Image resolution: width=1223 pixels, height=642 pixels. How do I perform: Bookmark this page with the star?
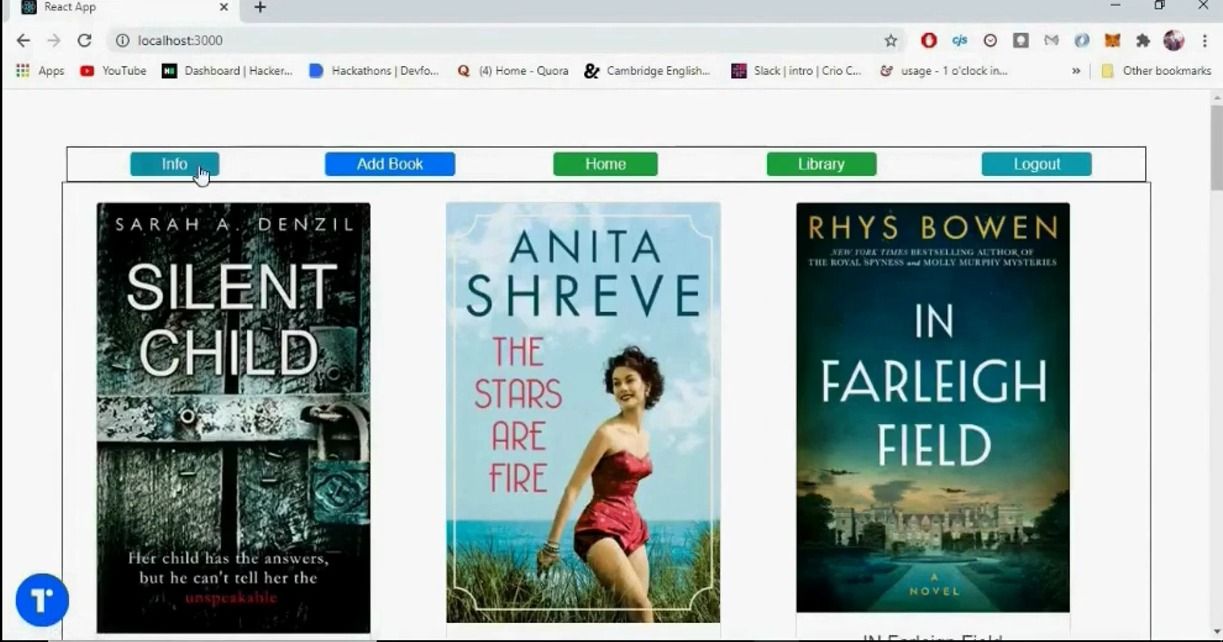click(890, 41)
